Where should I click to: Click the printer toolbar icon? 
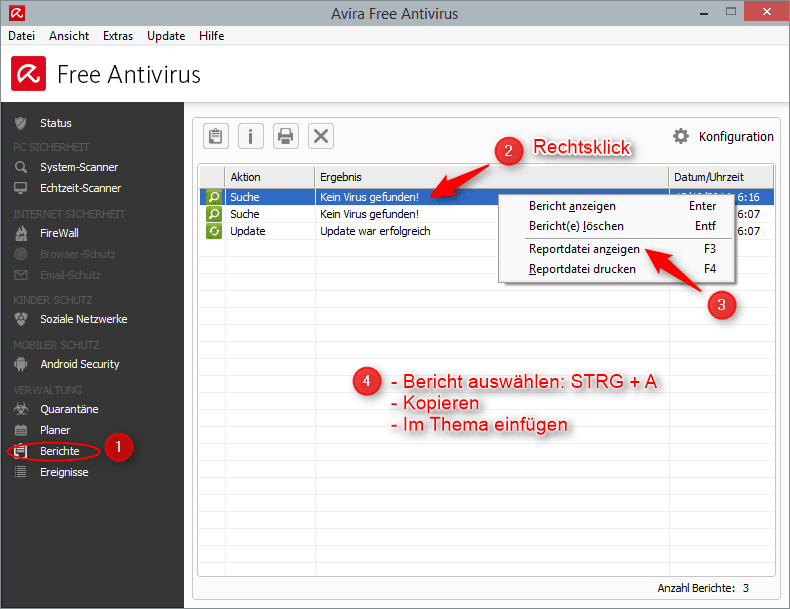pyautogui.click(x=286, y=136)
